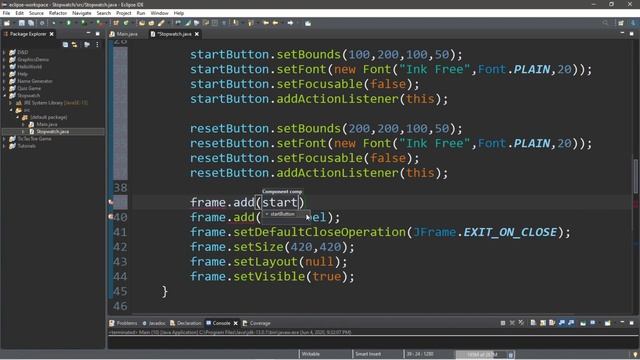
Task: Switch to the Main.java editor tab
Action: (x=124, y=34)
